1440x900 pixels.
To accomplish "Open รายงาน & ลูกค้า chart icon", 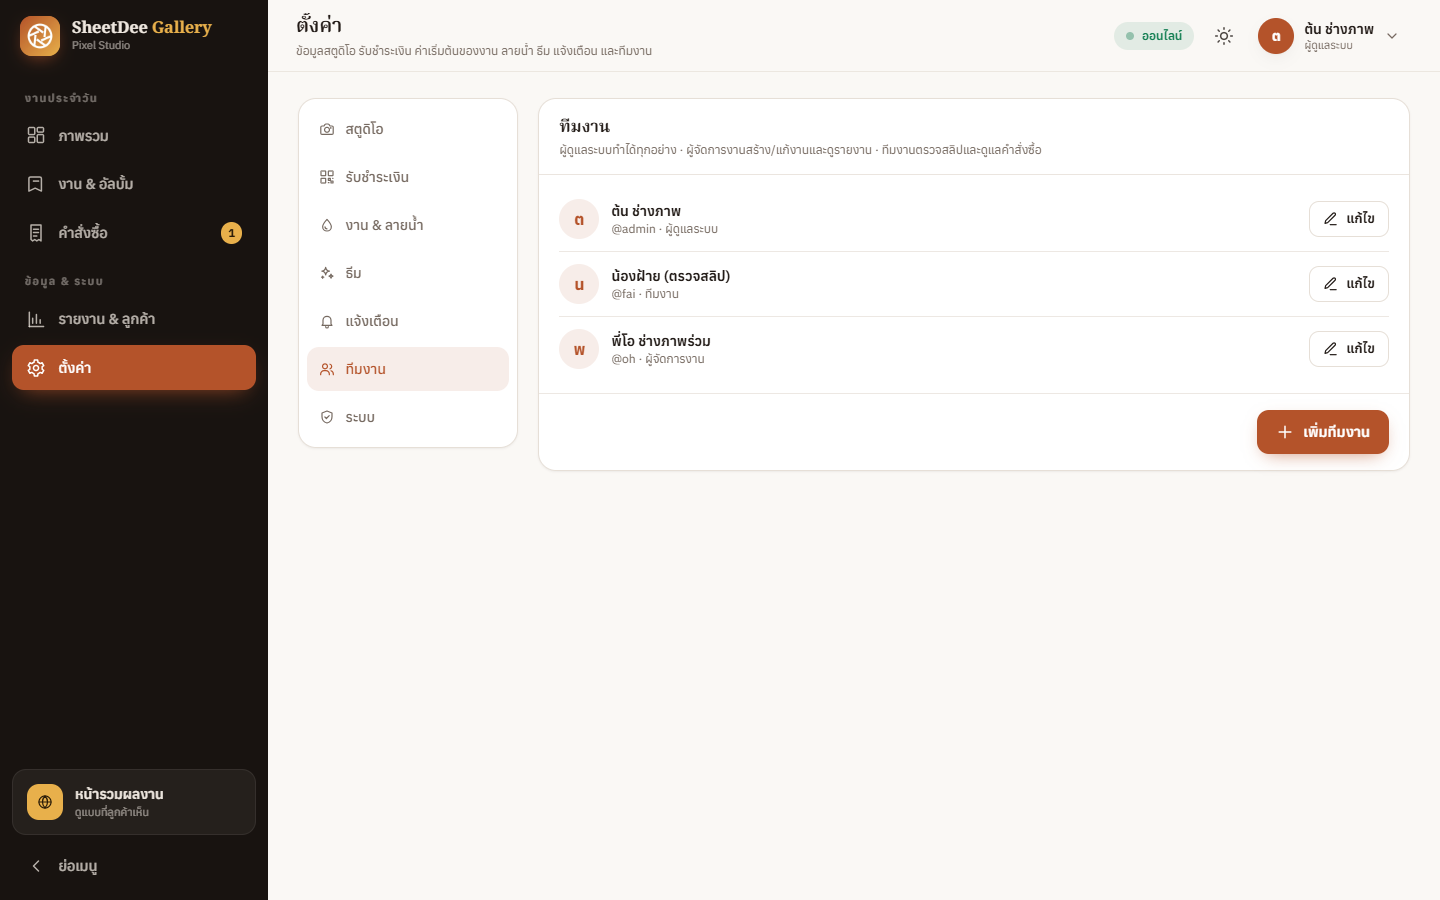I will click(x=36, y=319).
